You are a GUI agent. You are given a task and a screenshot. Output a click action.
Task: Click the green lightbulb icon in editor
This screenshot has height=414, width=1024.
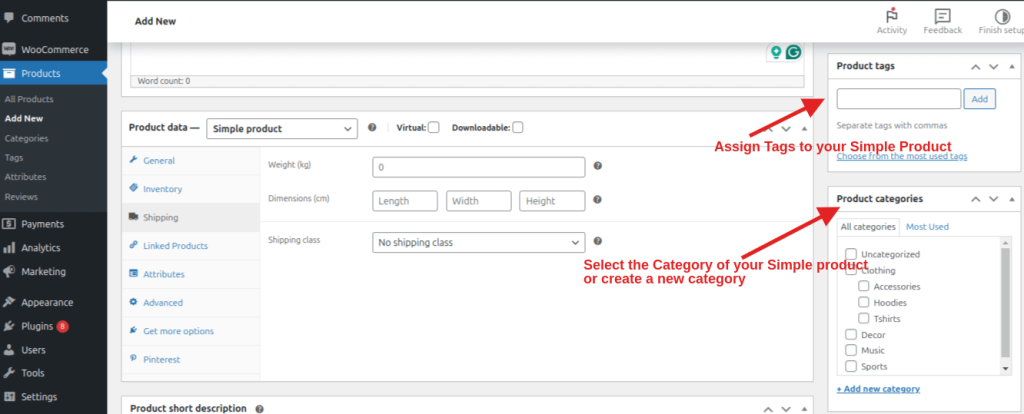pyautogui.click(x=776, y=52)
